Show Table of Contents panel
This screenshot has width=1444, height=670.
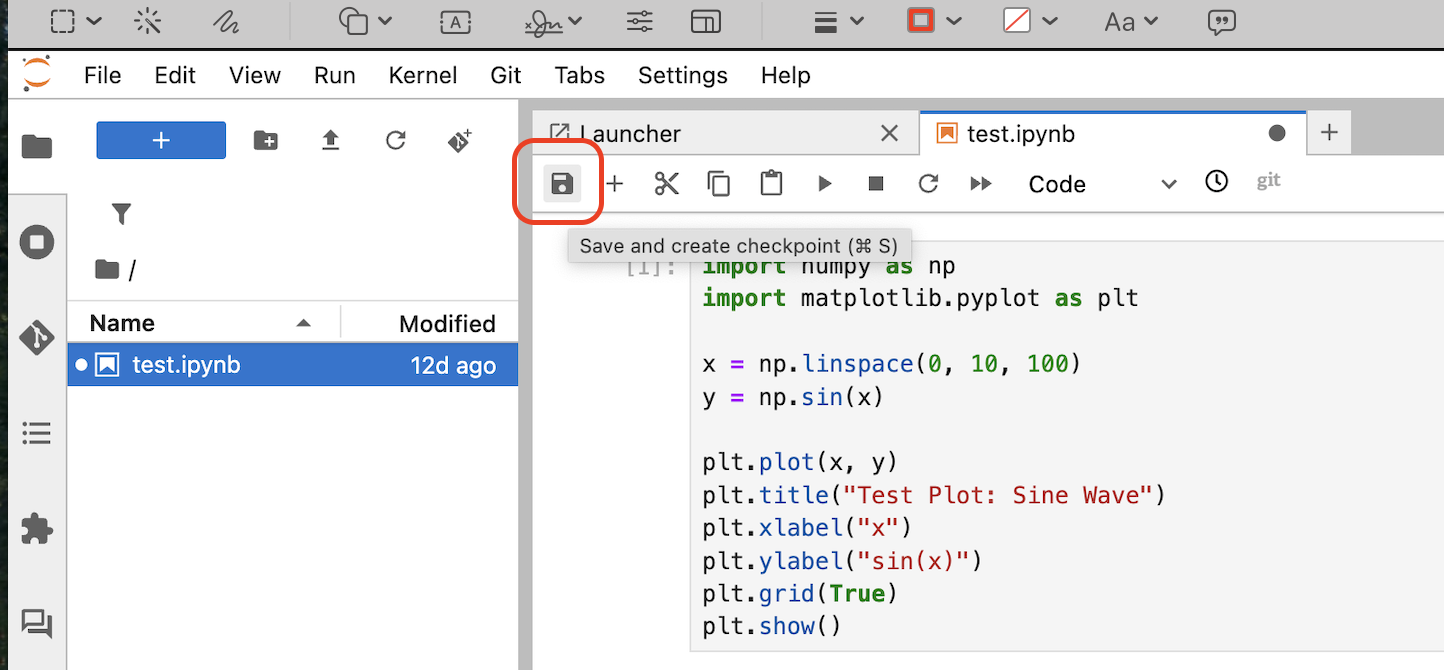click(x=37, y=433)
